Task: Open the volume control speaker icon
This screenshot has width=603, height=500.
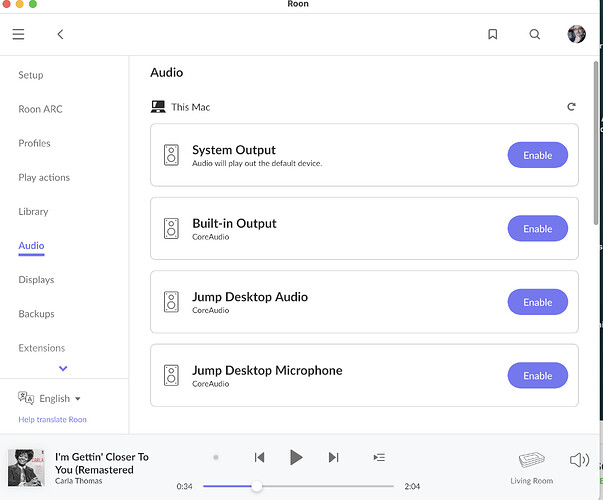Action: pyautogui.click(x=579, y=460)
